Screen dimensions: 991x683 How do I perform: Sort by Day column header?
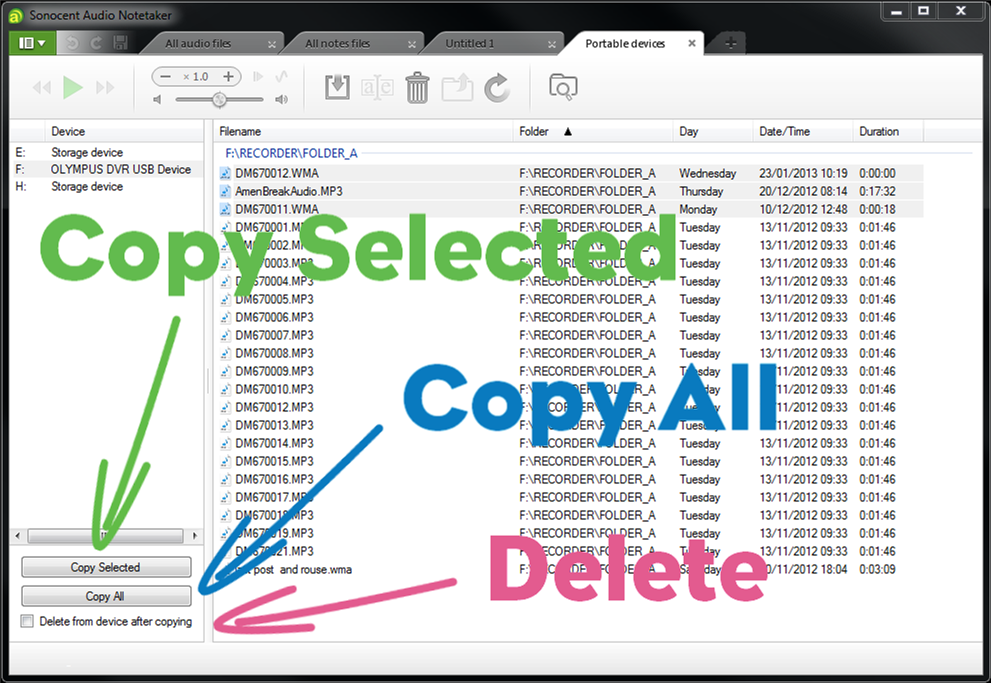[x=712, y=131]
